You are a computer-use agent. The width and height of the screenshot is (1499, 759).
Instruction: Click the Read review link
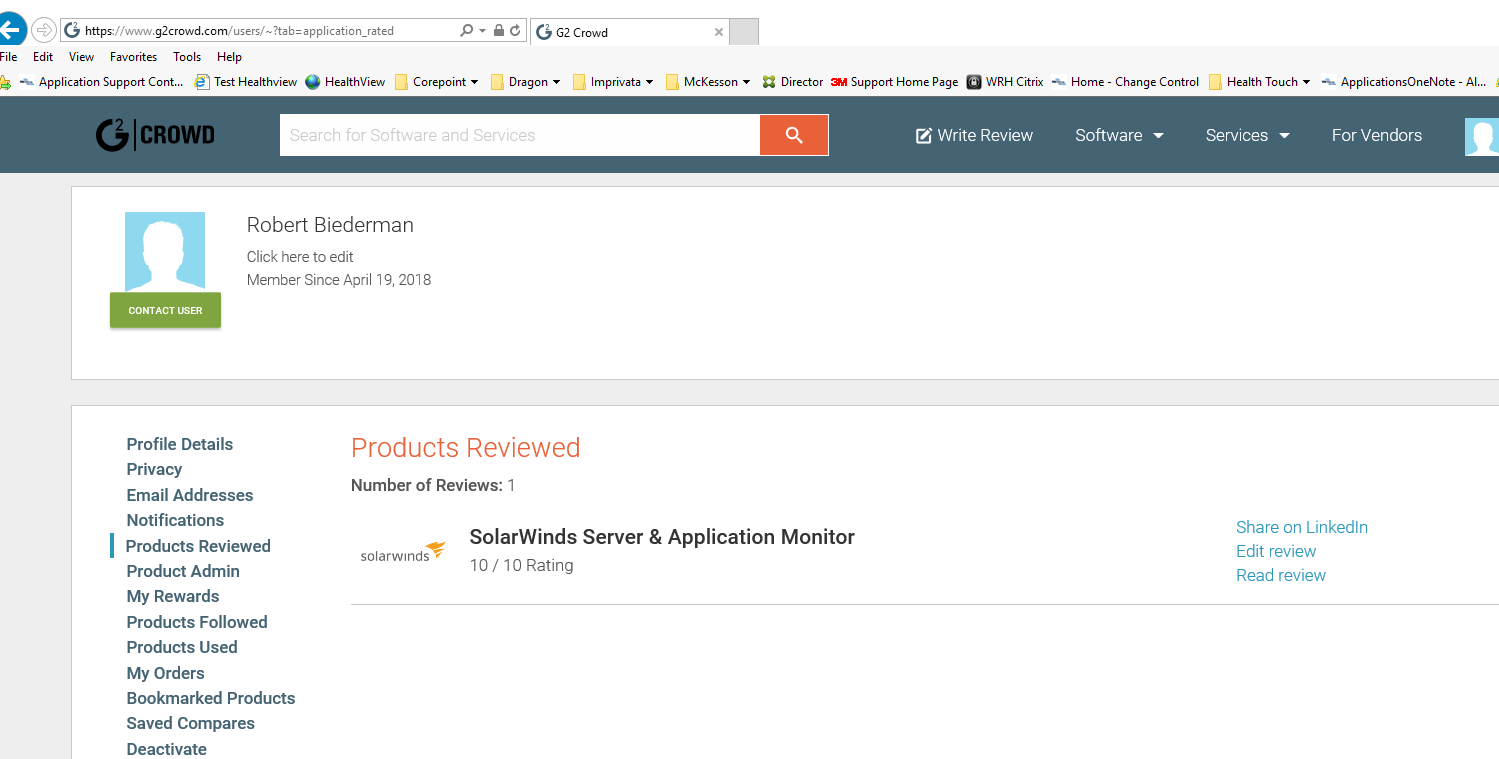pos(1281,575)
